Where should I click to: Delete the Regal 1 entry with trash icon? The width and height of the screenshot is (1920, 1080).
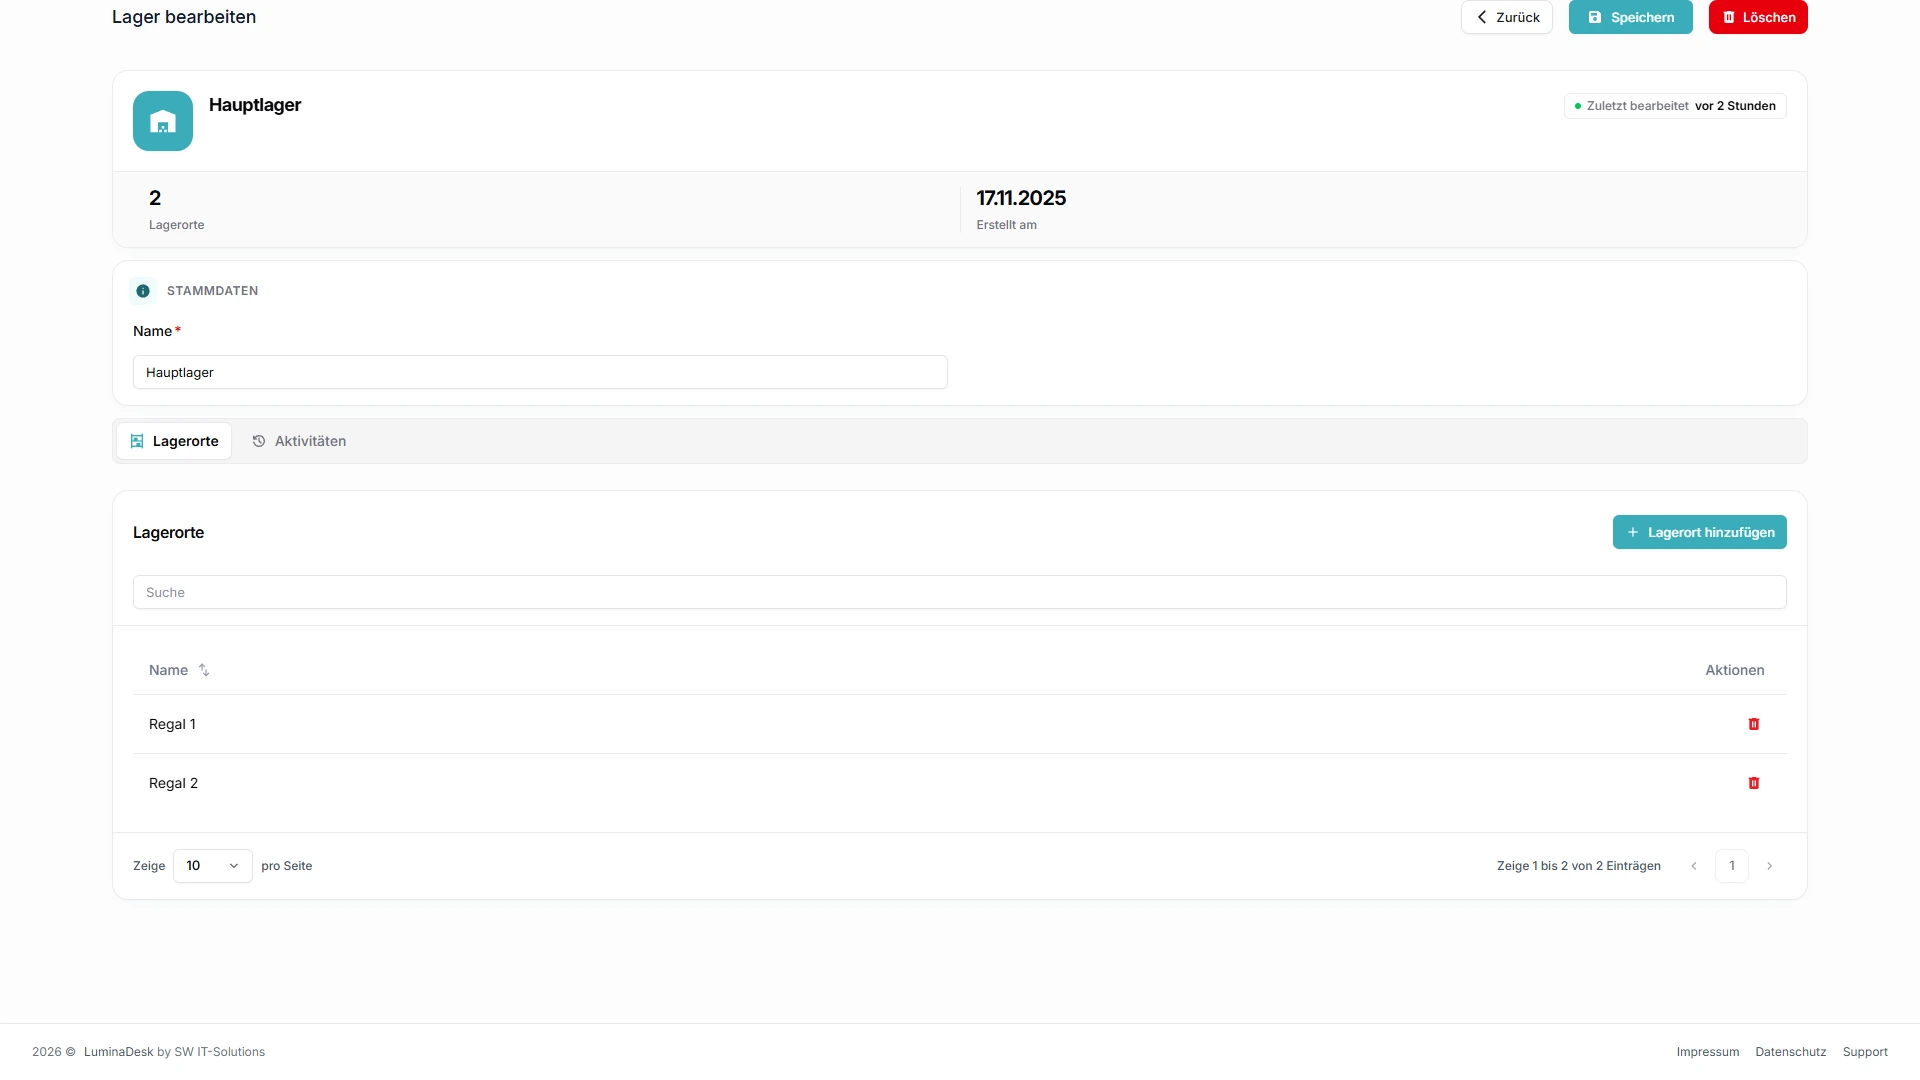coord(1753,724)
